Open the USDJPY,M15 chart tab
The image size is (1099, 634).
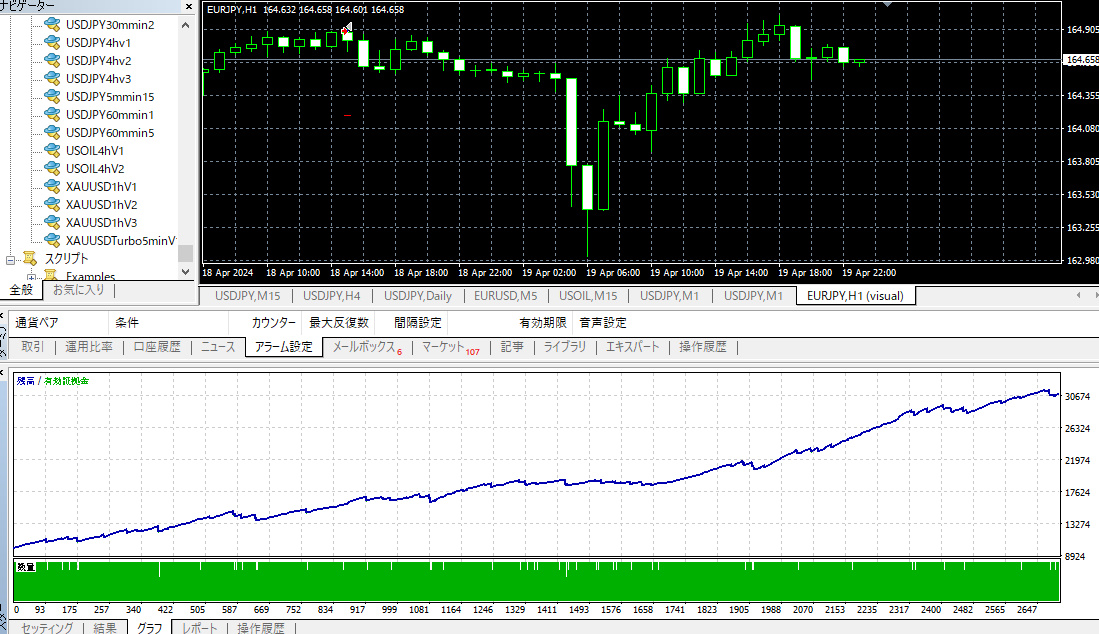click(247, 296)
